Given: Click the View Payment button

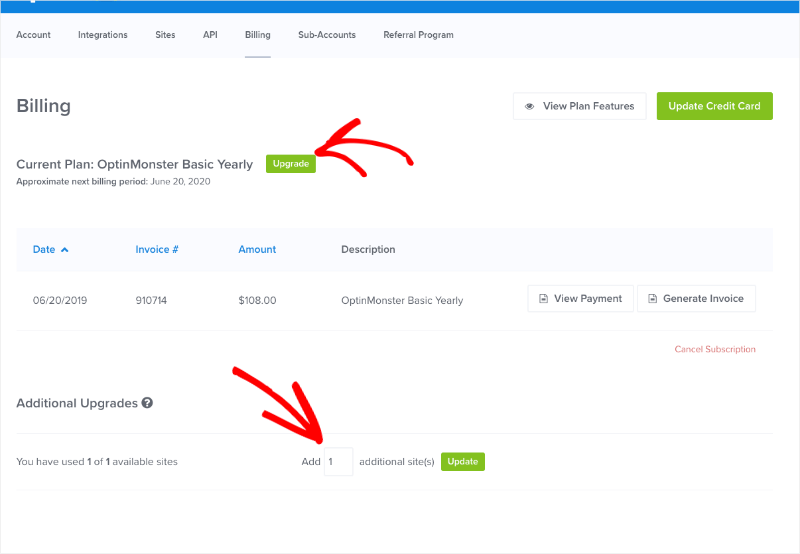Looking at the screenshot, I should pos(581,298).
